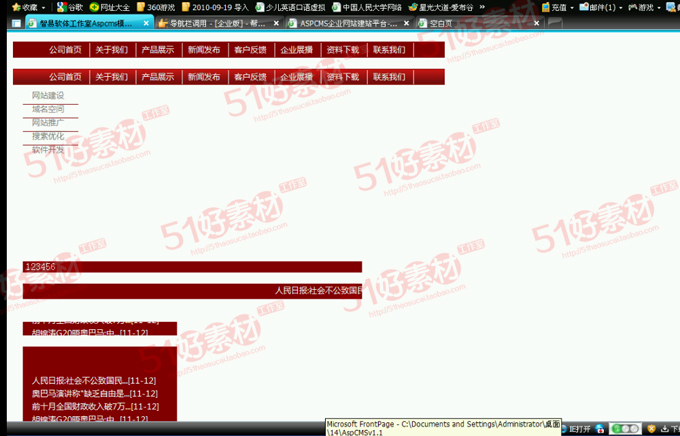
Task: Select 资料下载 in the lower navigation bar
Action: point(343,77)
